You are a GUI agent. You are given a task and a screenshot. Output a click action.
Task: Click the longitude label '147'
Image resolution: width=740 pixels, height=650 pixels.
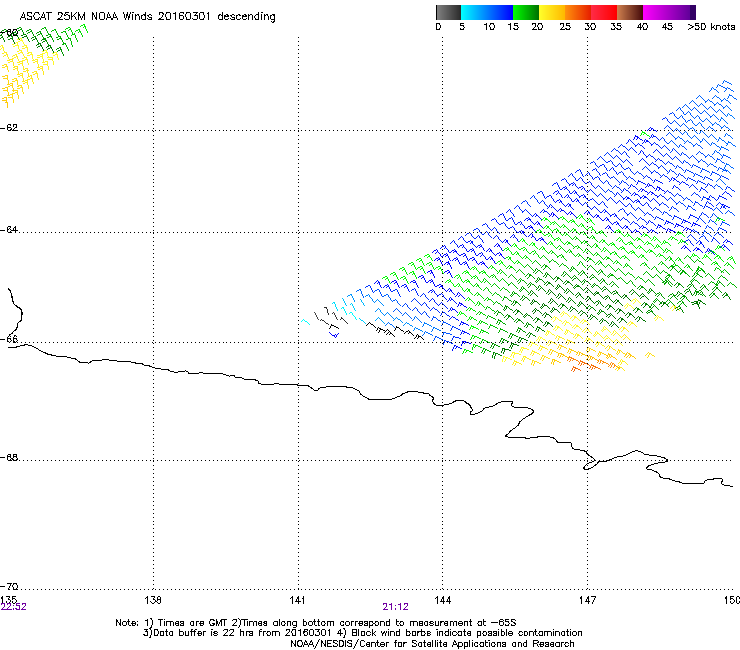587,599
